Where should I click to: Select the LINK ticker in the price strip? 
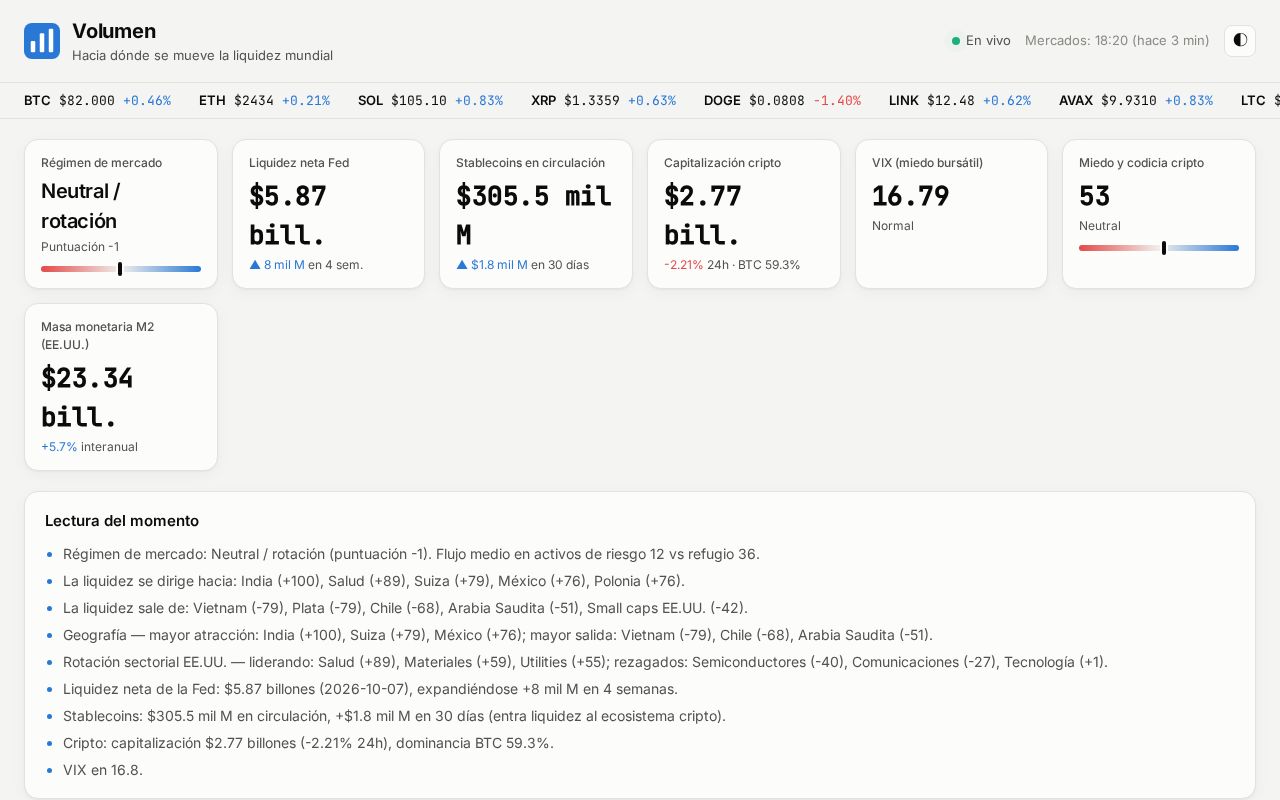tap(960, 101)
